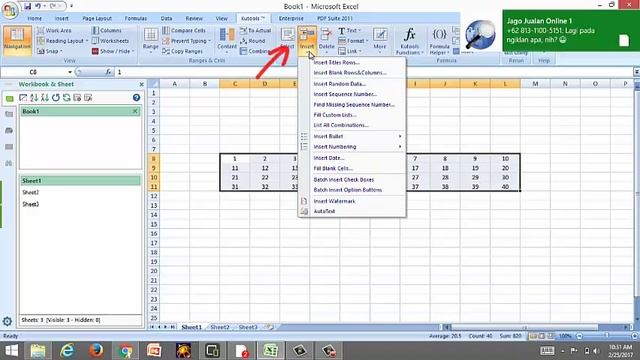
Task: Switch to the Home ribbon tab
Action: coord(34,18)
